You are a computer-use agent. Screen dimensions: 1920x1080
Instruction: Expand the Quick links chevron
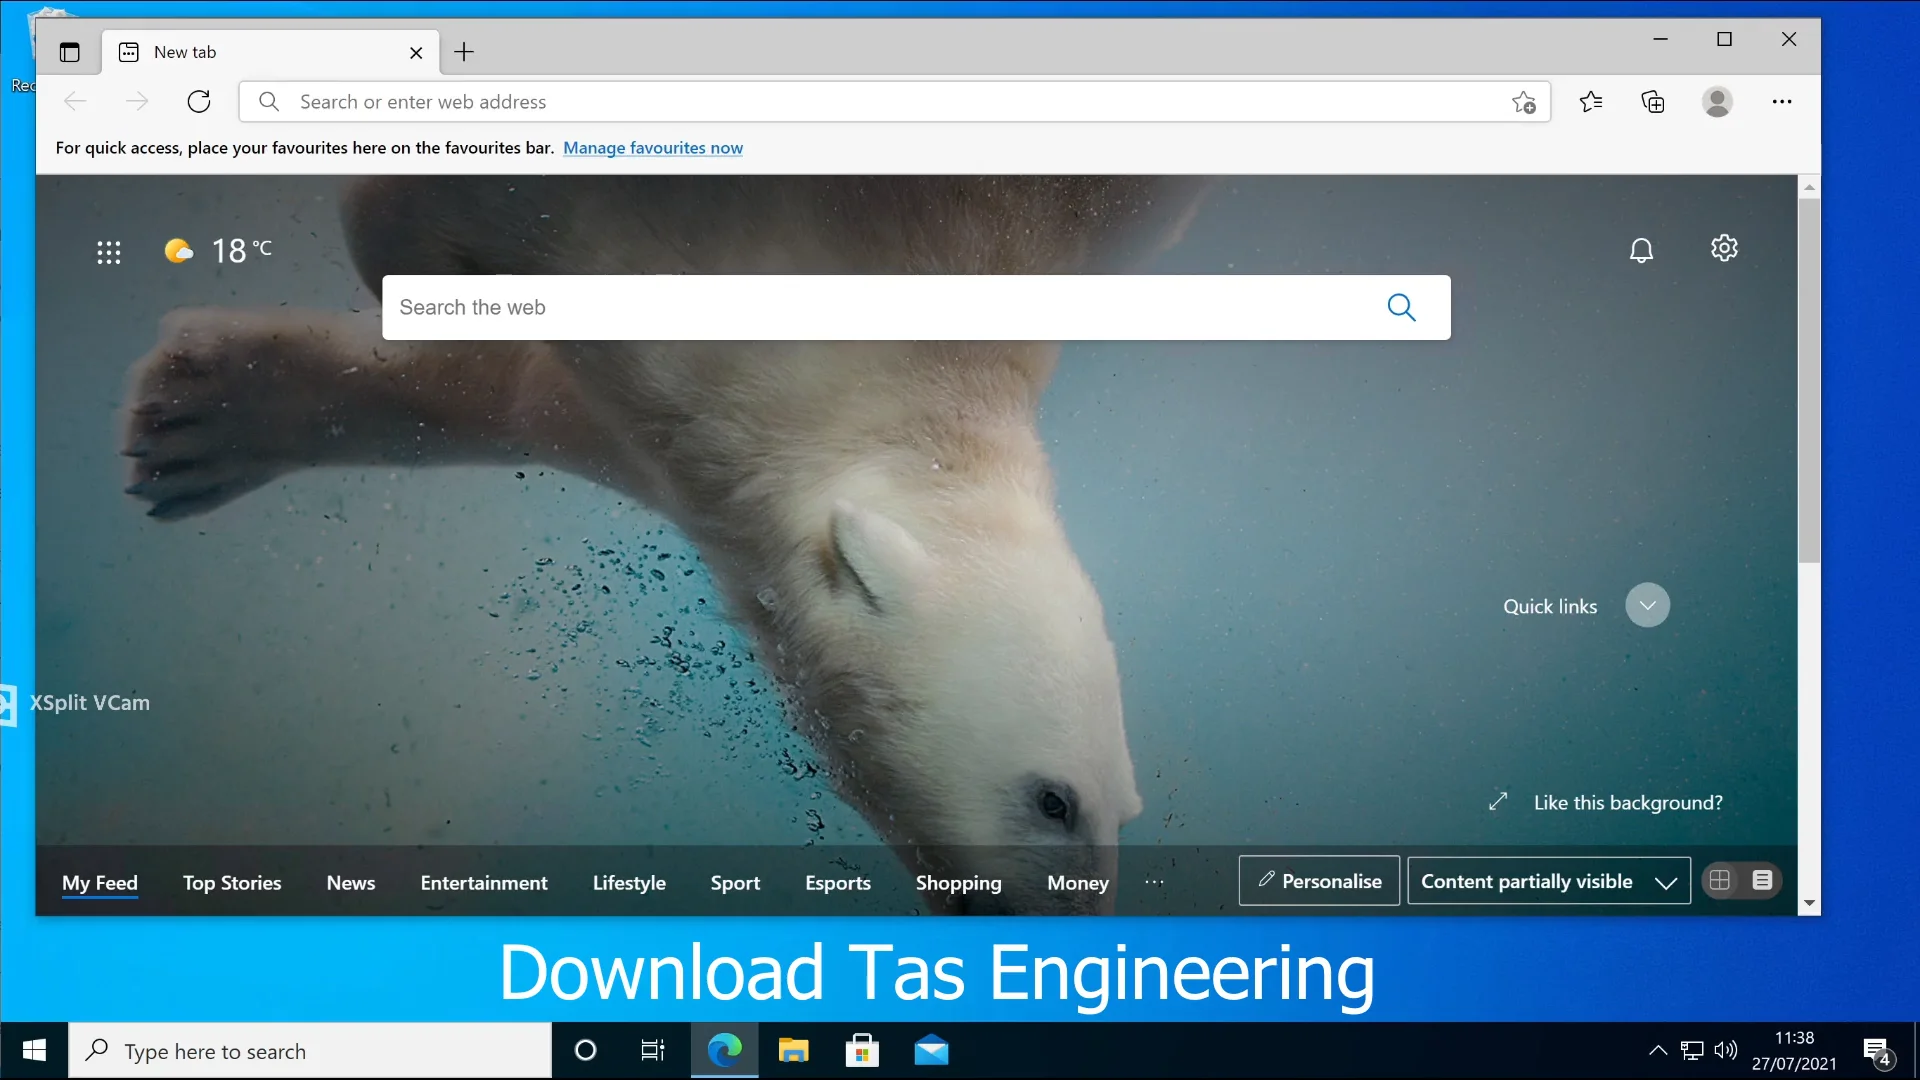pos(1647,604)
